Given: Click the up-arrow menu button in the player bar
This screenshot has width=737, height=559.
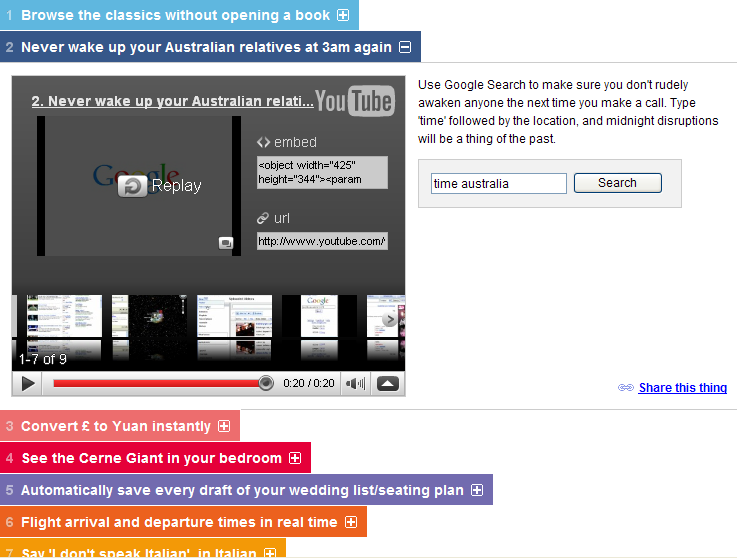Looking at the screenshot, I should 388,383.
